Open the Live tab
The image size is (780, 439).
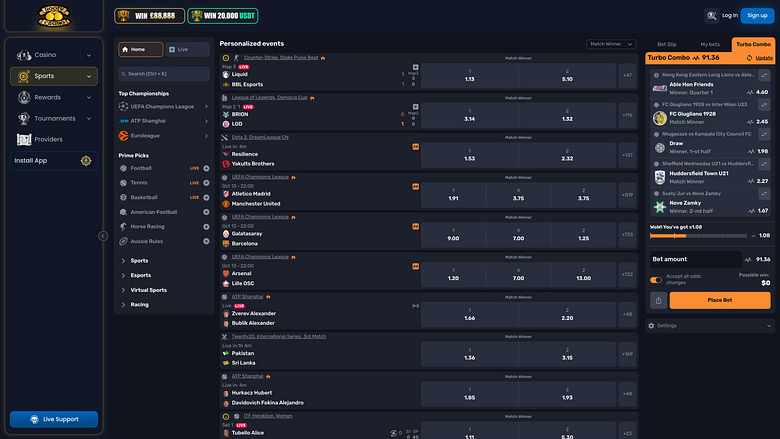[x=188, y=50]
